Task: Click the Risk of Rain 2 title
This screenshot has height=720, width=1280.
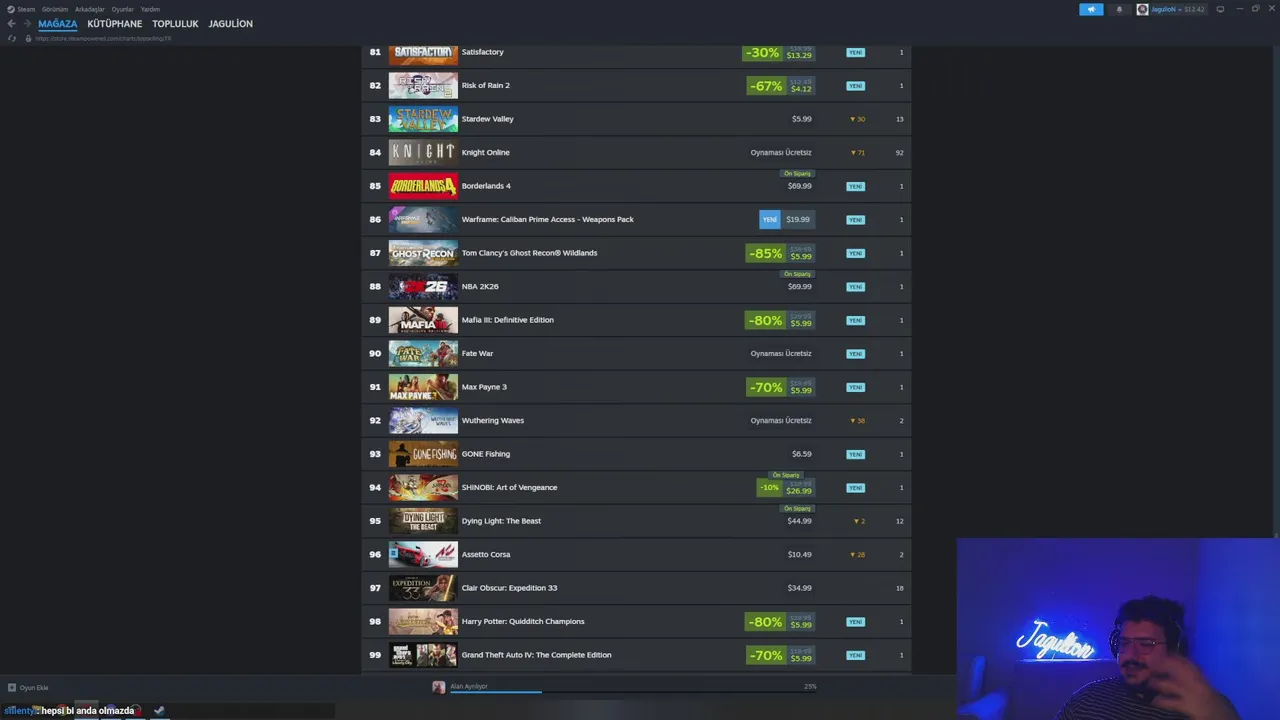Action: tap(485, 85)
